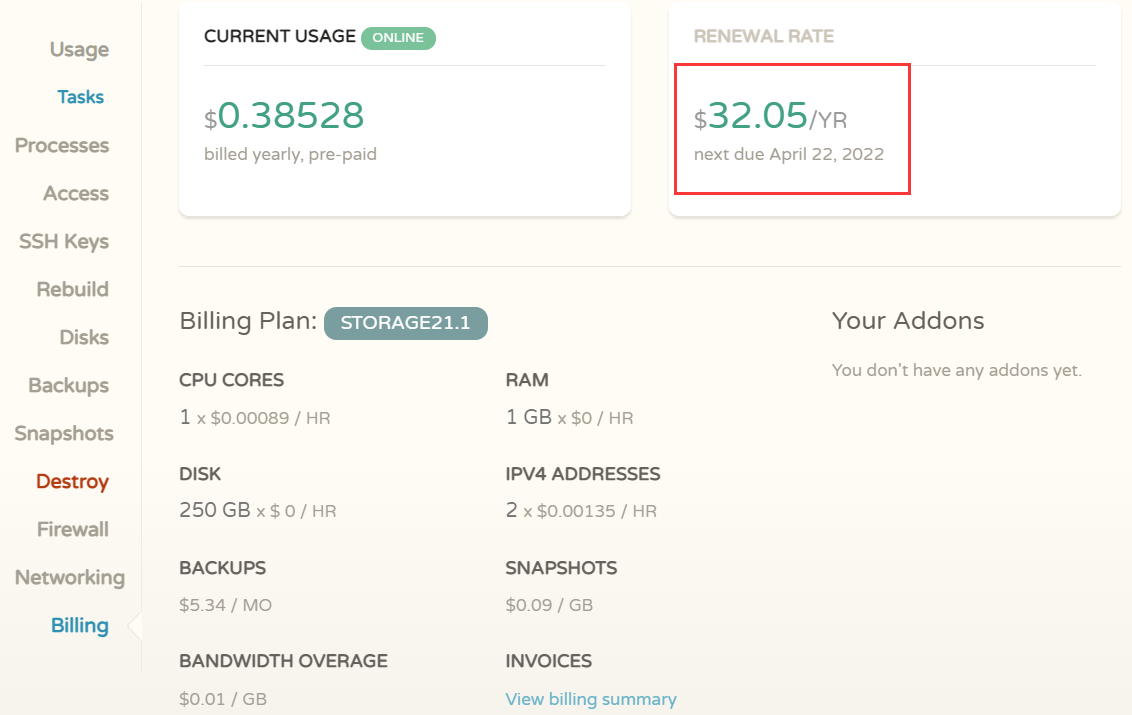Screen dimensions: 1132x715
Task: Navigate to SSH Keys
Action: 64,241
